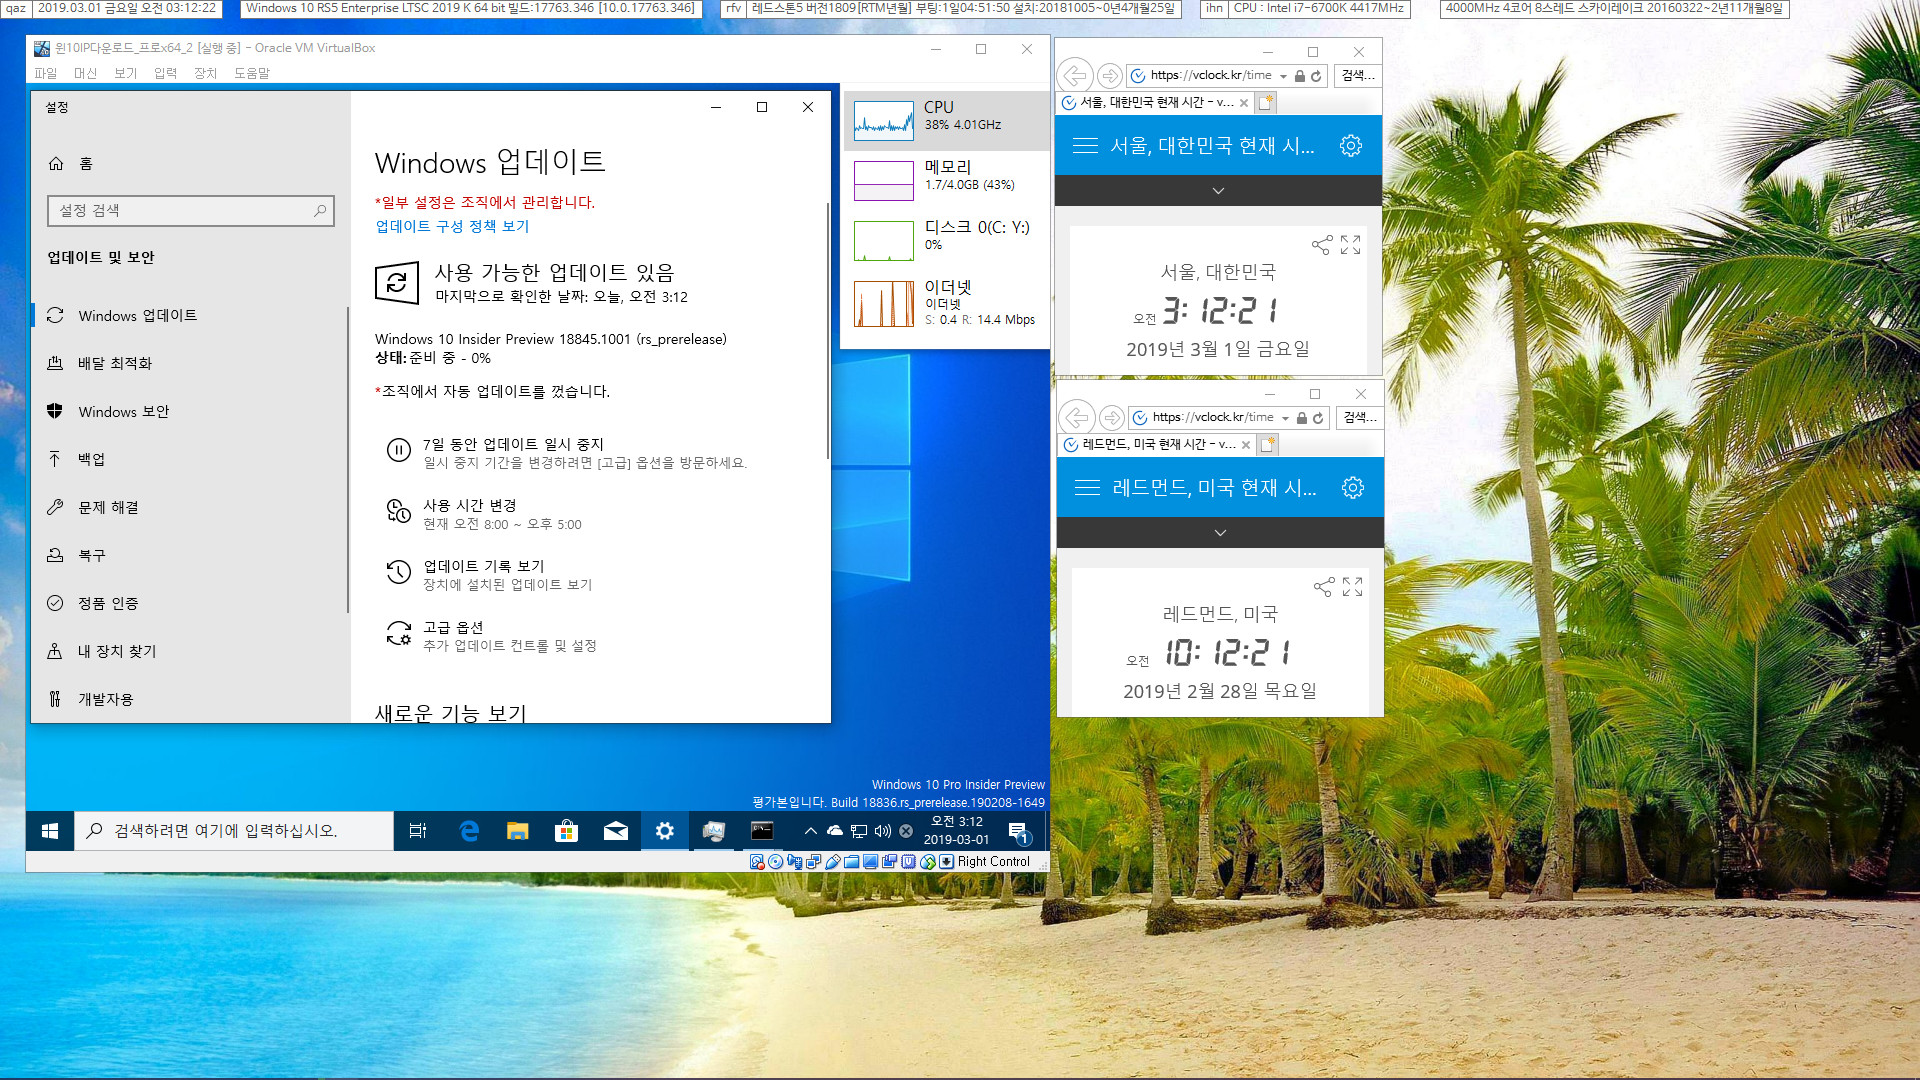This screenshot has width=1920, height=1080.
Task: Open 머신 menu in VirtualBox
Action: click(85, 73)
